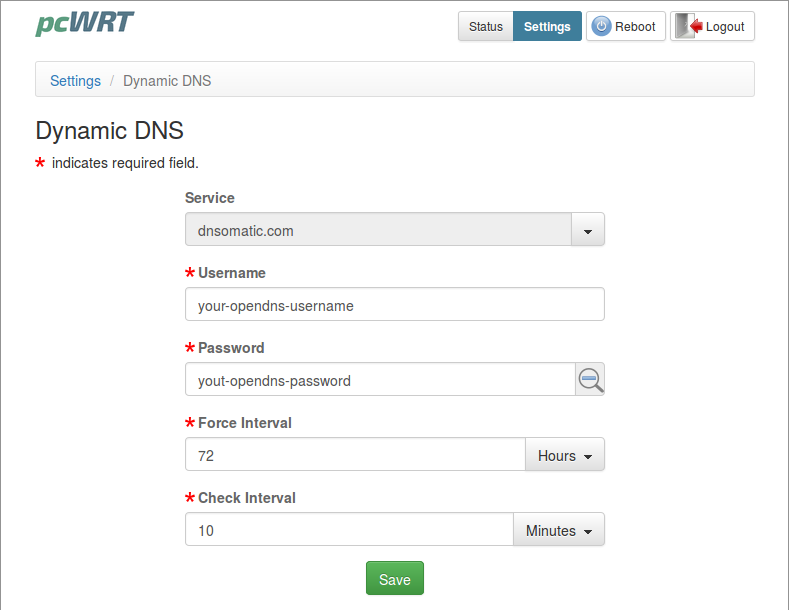Image resolution: width=789 pixels, height=610 pixels.
Task: Click the Check Interval value field
Action: pos(349,529)
